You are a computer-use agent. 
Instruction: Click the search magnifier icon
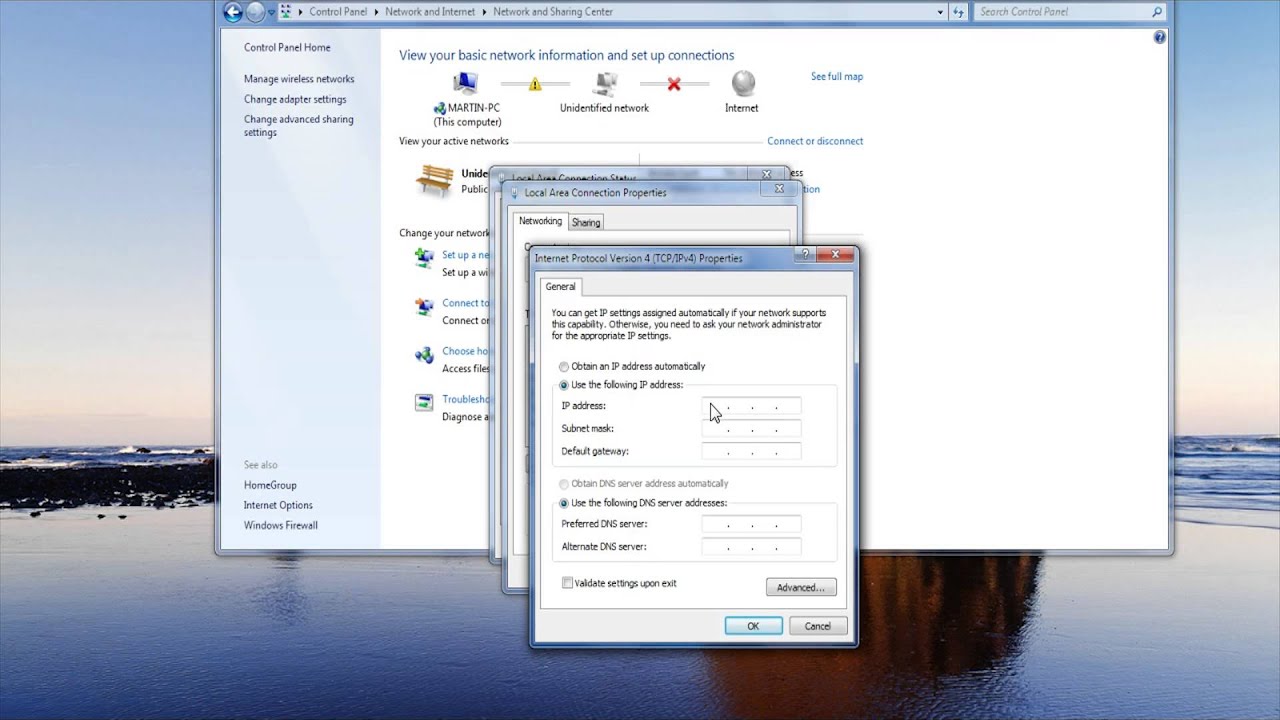coord(1157,12)
